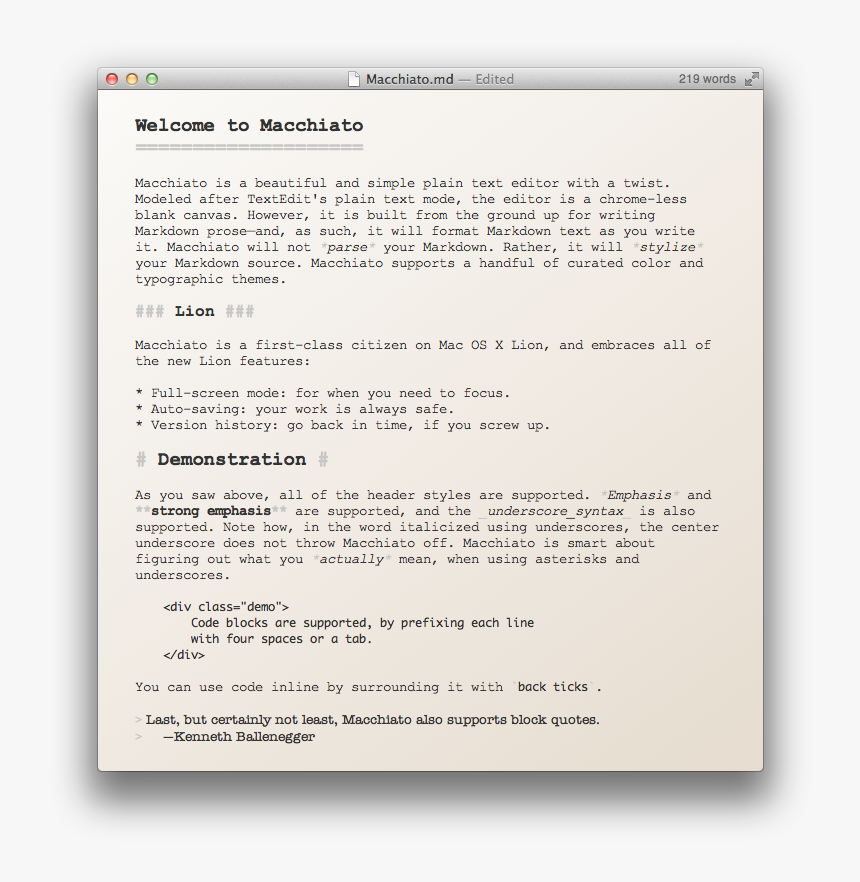The image size is (860, 882).
Task: Click 'the new Lion features:' line
Action: coord(223,361)
